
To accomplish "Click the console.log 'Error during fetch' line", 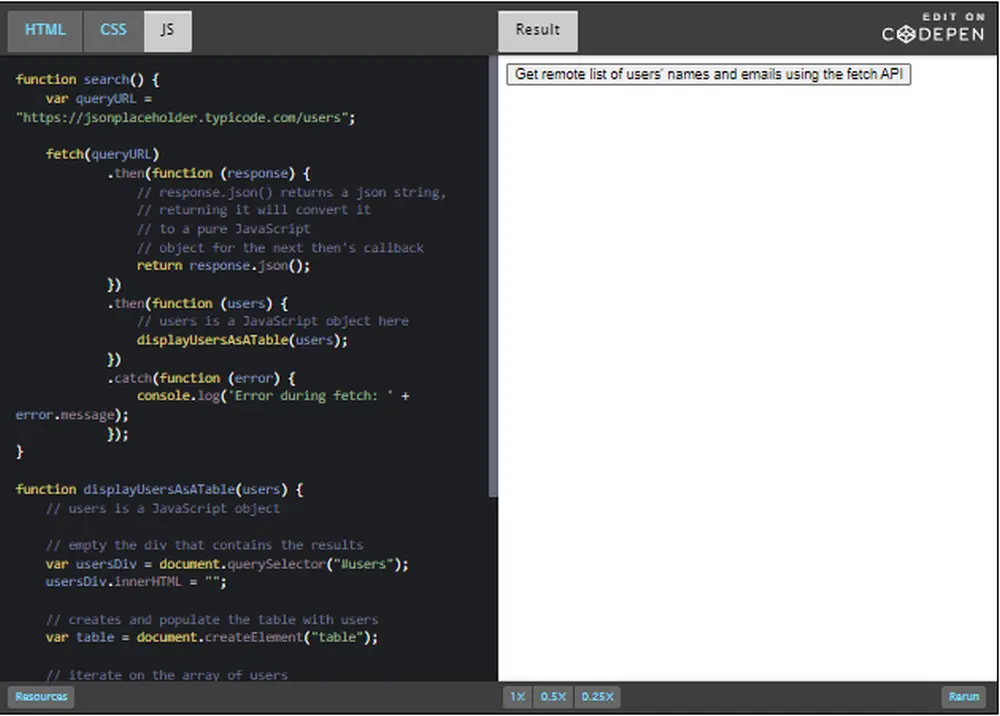I will 273,395.
